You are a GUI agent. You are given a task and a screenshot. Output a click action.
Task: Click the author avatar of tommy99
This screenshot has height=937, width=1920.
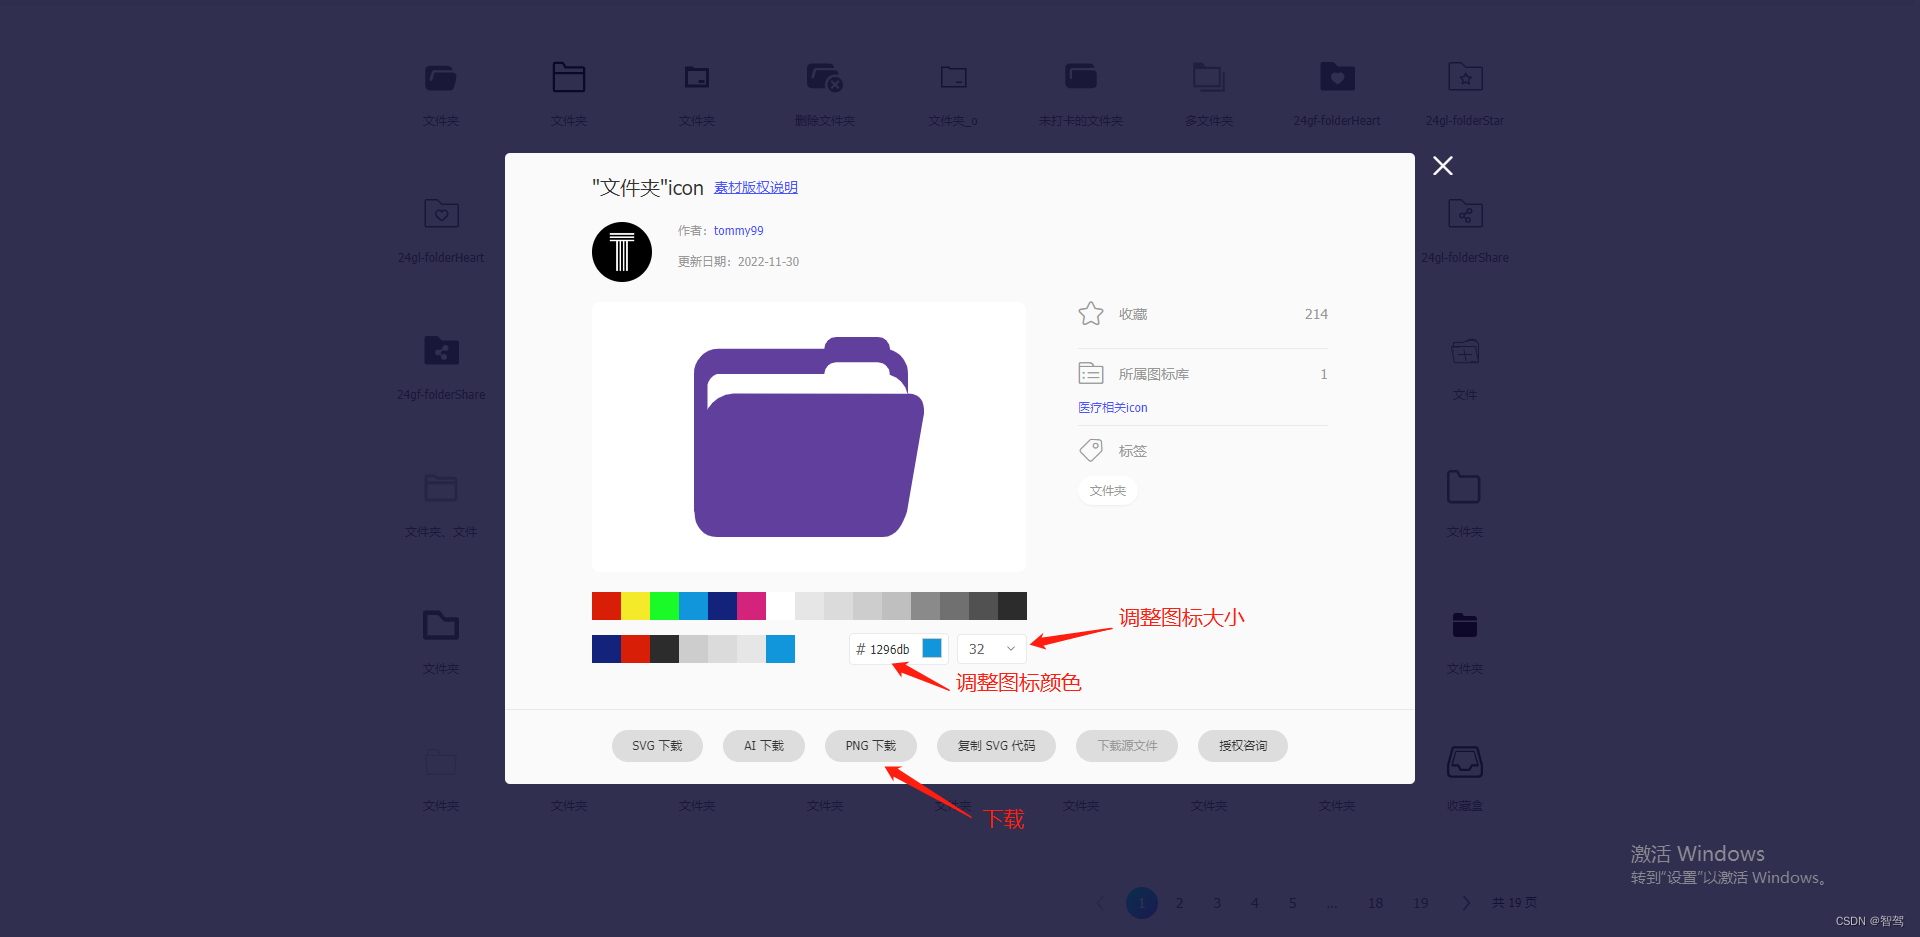click(622, 252)
